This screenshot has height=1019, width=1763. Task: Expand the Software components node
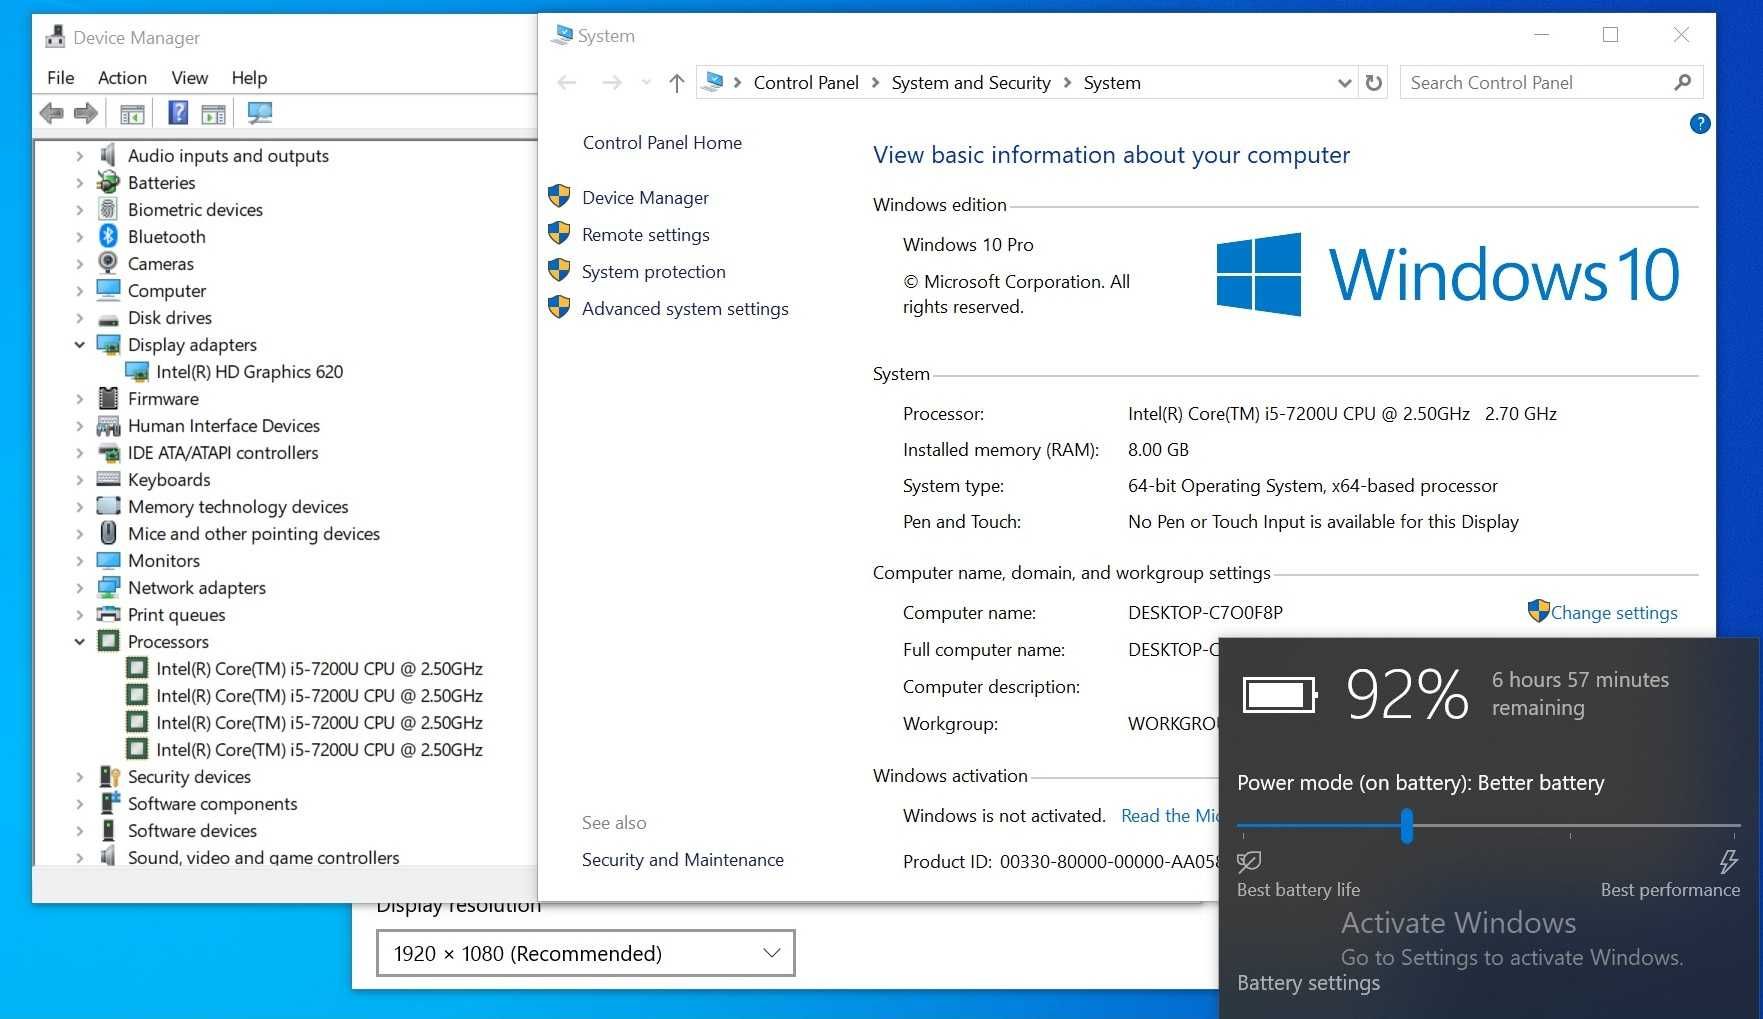(79, 803)
